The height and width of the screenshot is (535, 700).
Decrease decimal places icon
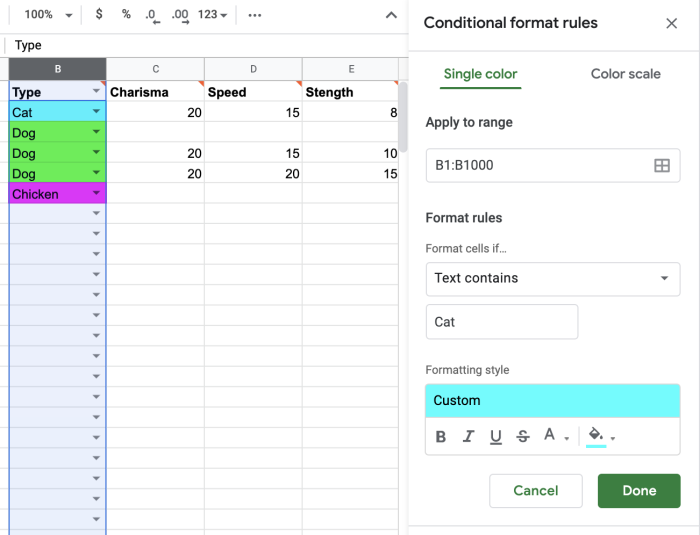click(152, 15)
